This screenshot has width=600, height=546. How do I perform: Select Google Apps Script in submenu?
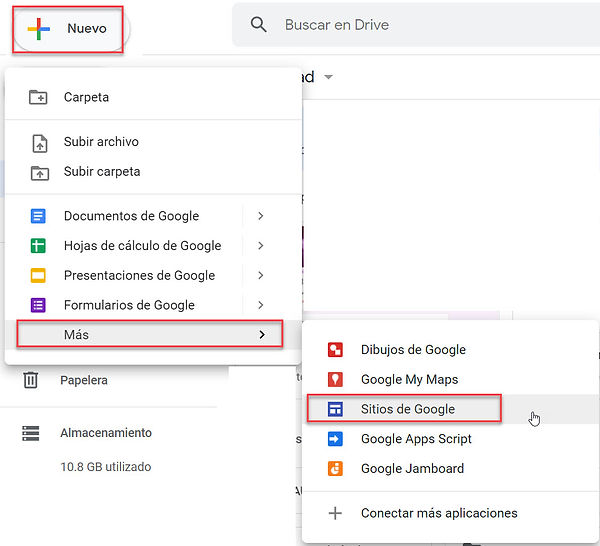(x=451, y=439)
